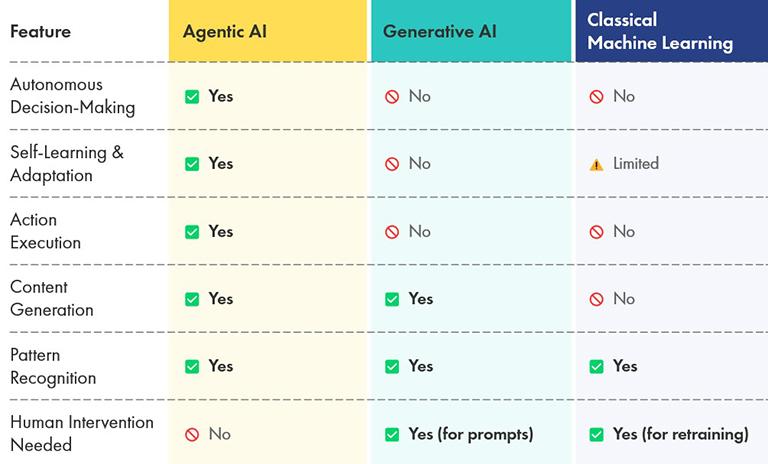Click the Self-Learning & Adaptation row label

click(x=67, y=164)
